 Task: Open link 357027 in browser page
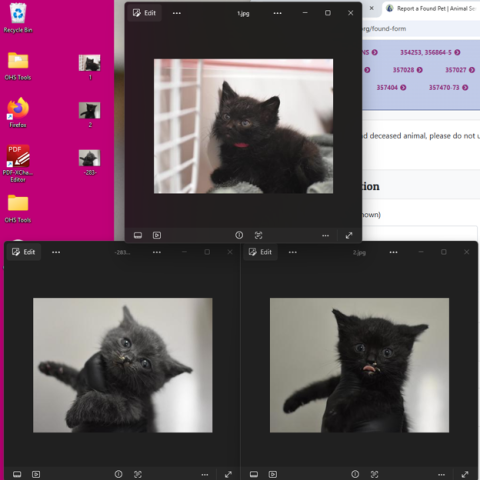tap(460, 70)
